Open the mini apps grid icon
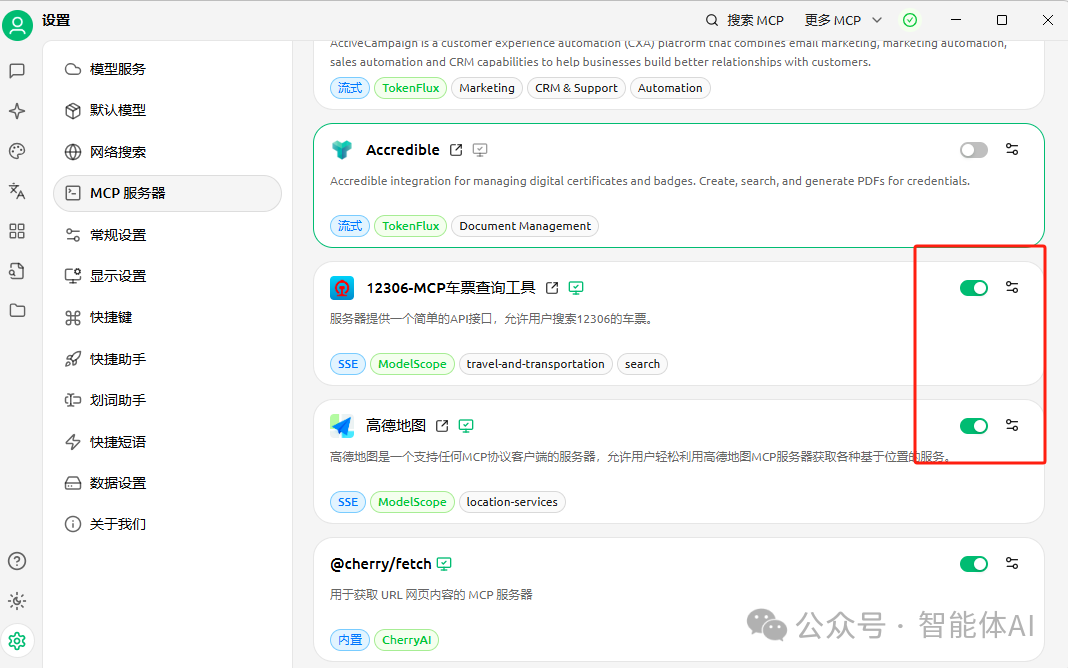 [x=17, y=232]
